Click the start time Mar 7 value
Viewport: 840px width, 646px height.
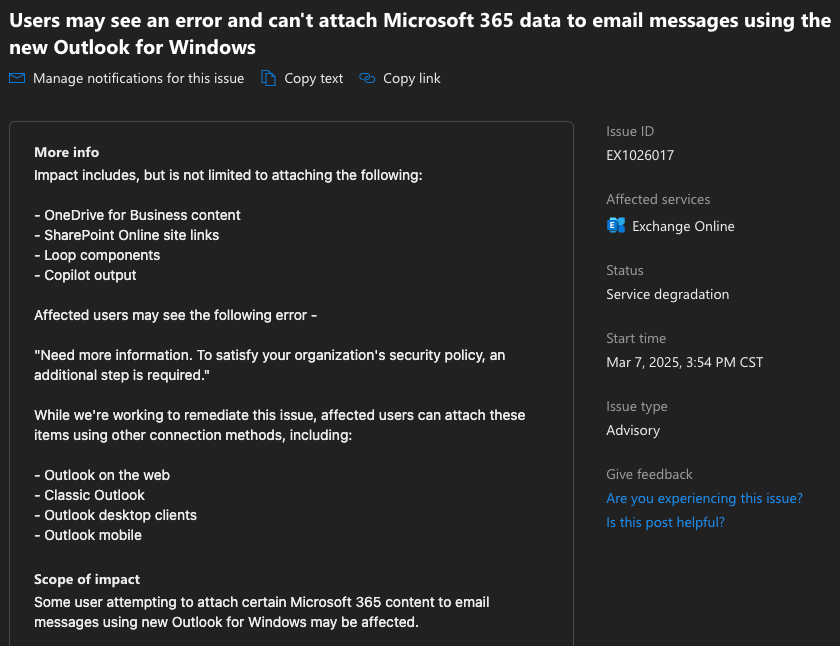(x=684, y=362)
